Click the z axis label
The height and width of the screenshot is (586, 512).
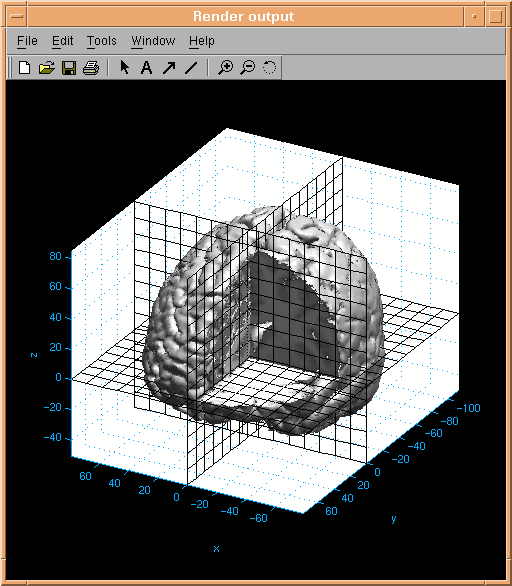(x=34, y=355)
